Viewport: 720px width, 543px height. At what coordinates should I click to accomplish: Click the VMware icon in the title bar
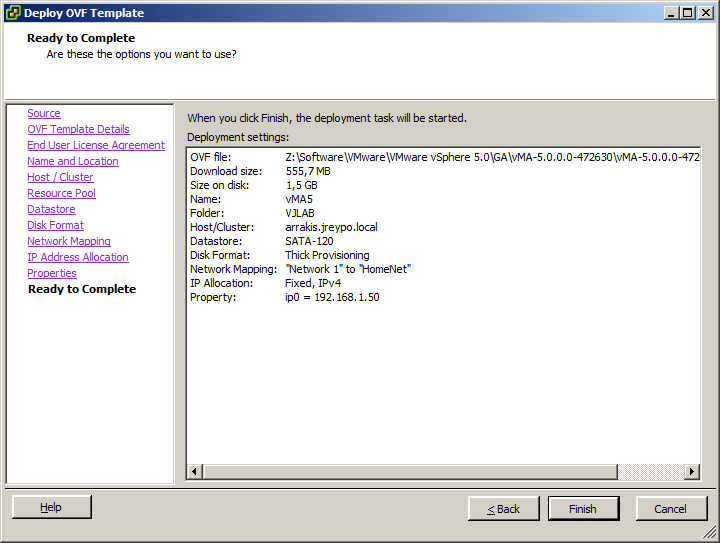(x=12, y=13)
